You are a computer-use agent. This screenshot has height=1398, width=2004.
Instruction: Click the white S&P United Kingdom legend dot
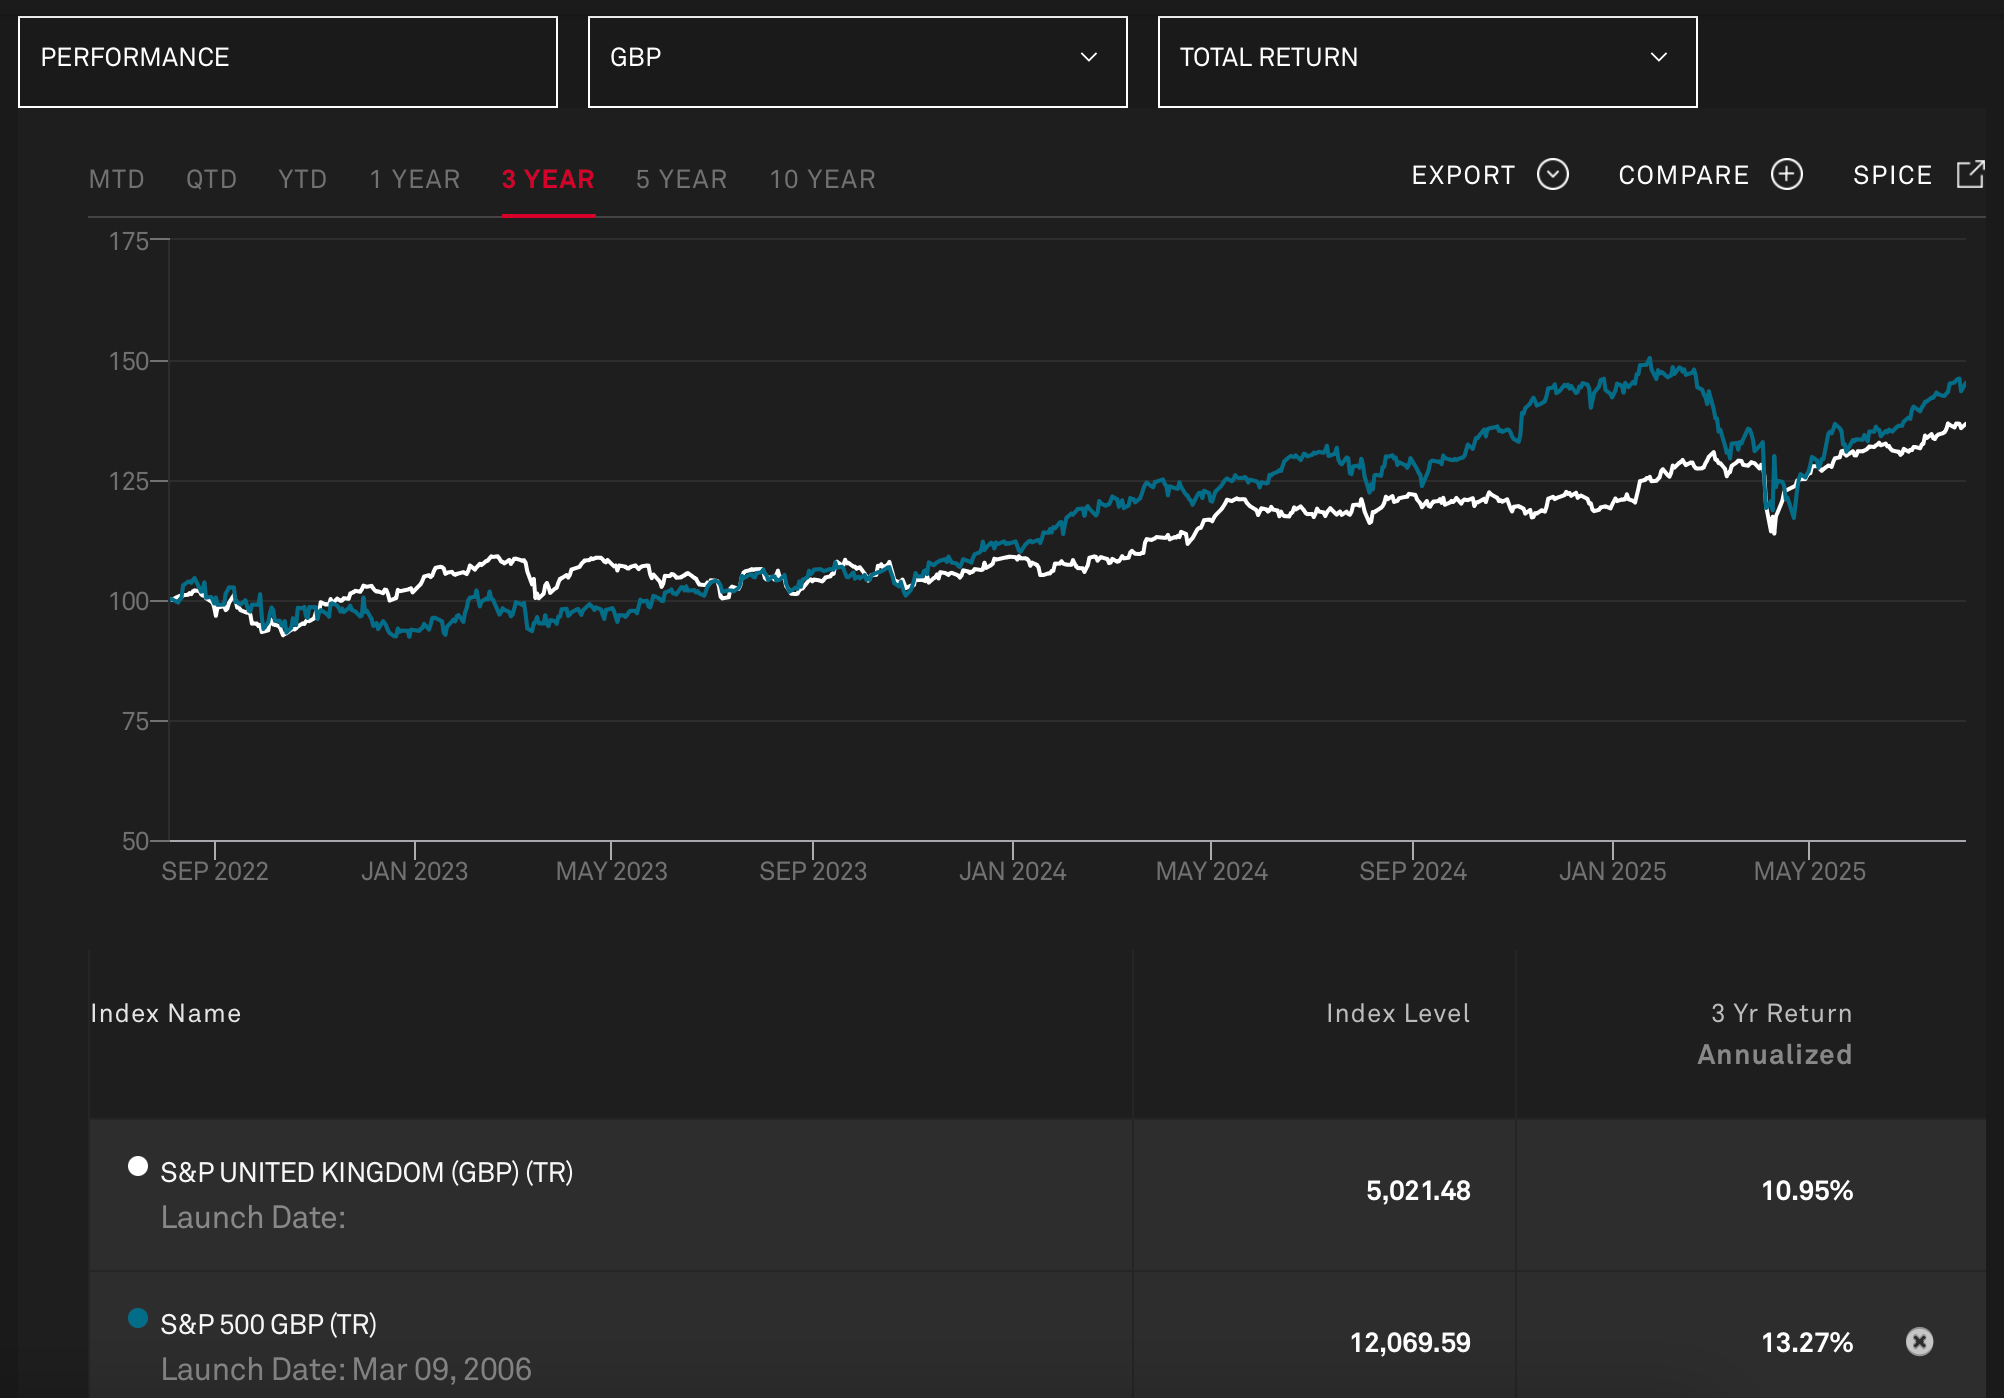coord(138,1167)
